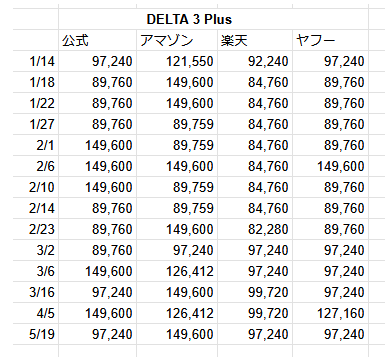Click the 5/19 date cell
This screenshot has height=361, width=388.
click(x=36, y=334)
